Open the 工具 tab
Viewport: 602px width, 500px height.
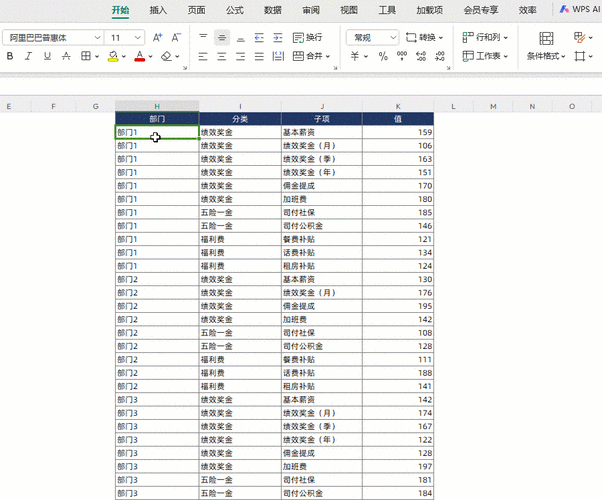click(x=387, y=10)
